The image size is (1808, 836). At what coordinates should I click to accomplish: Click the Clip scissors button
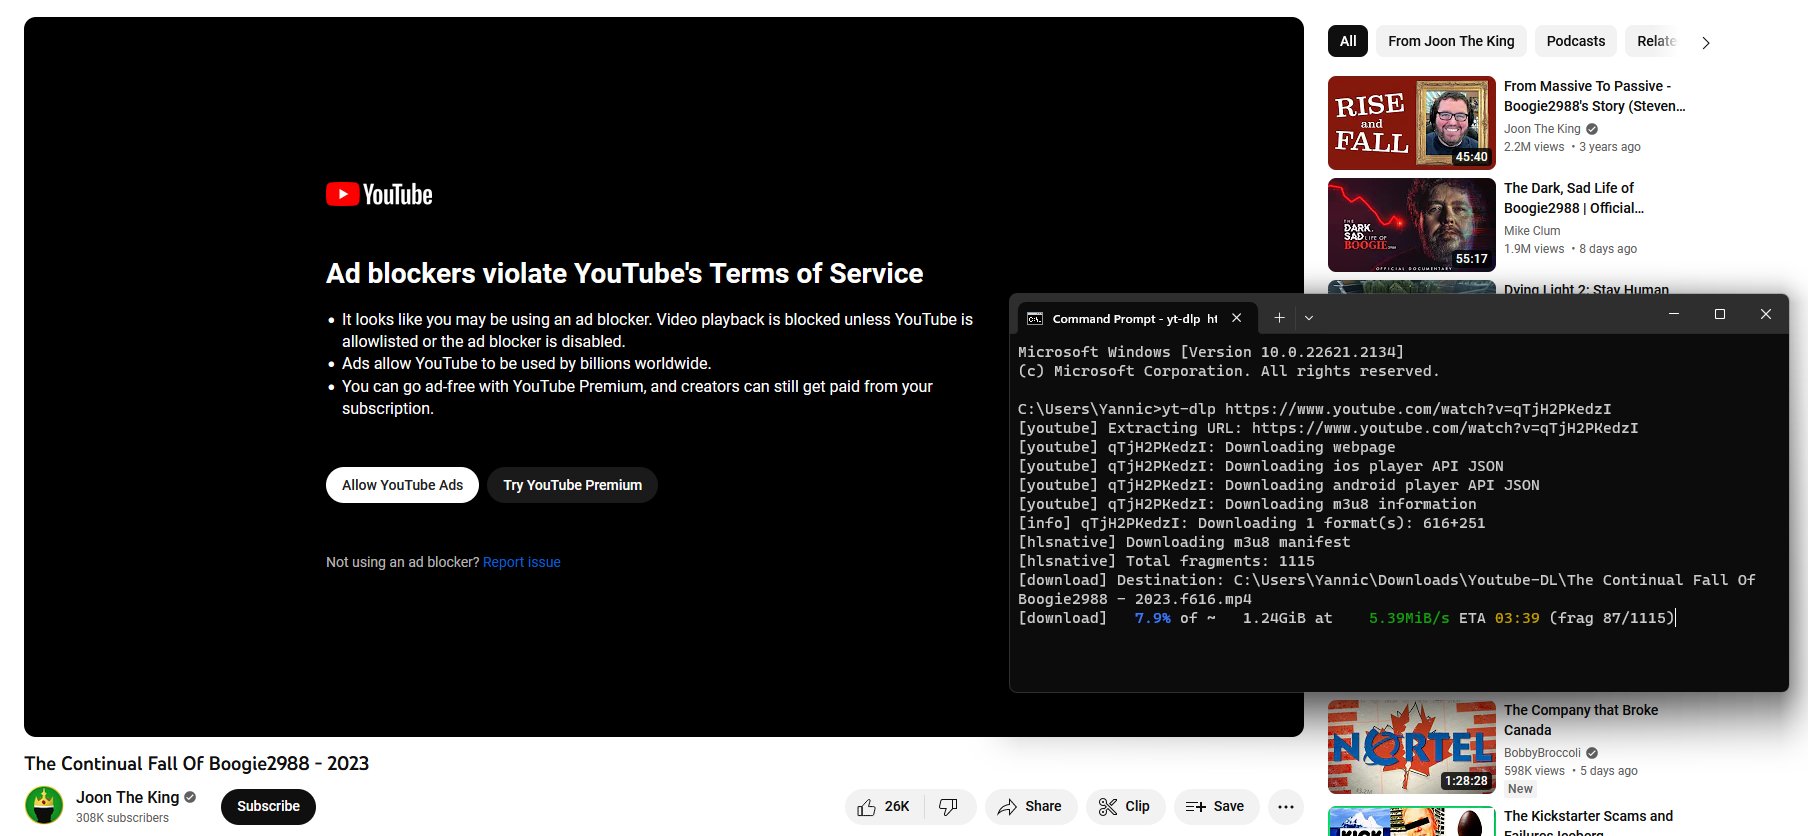click(x=1125, y=806)
